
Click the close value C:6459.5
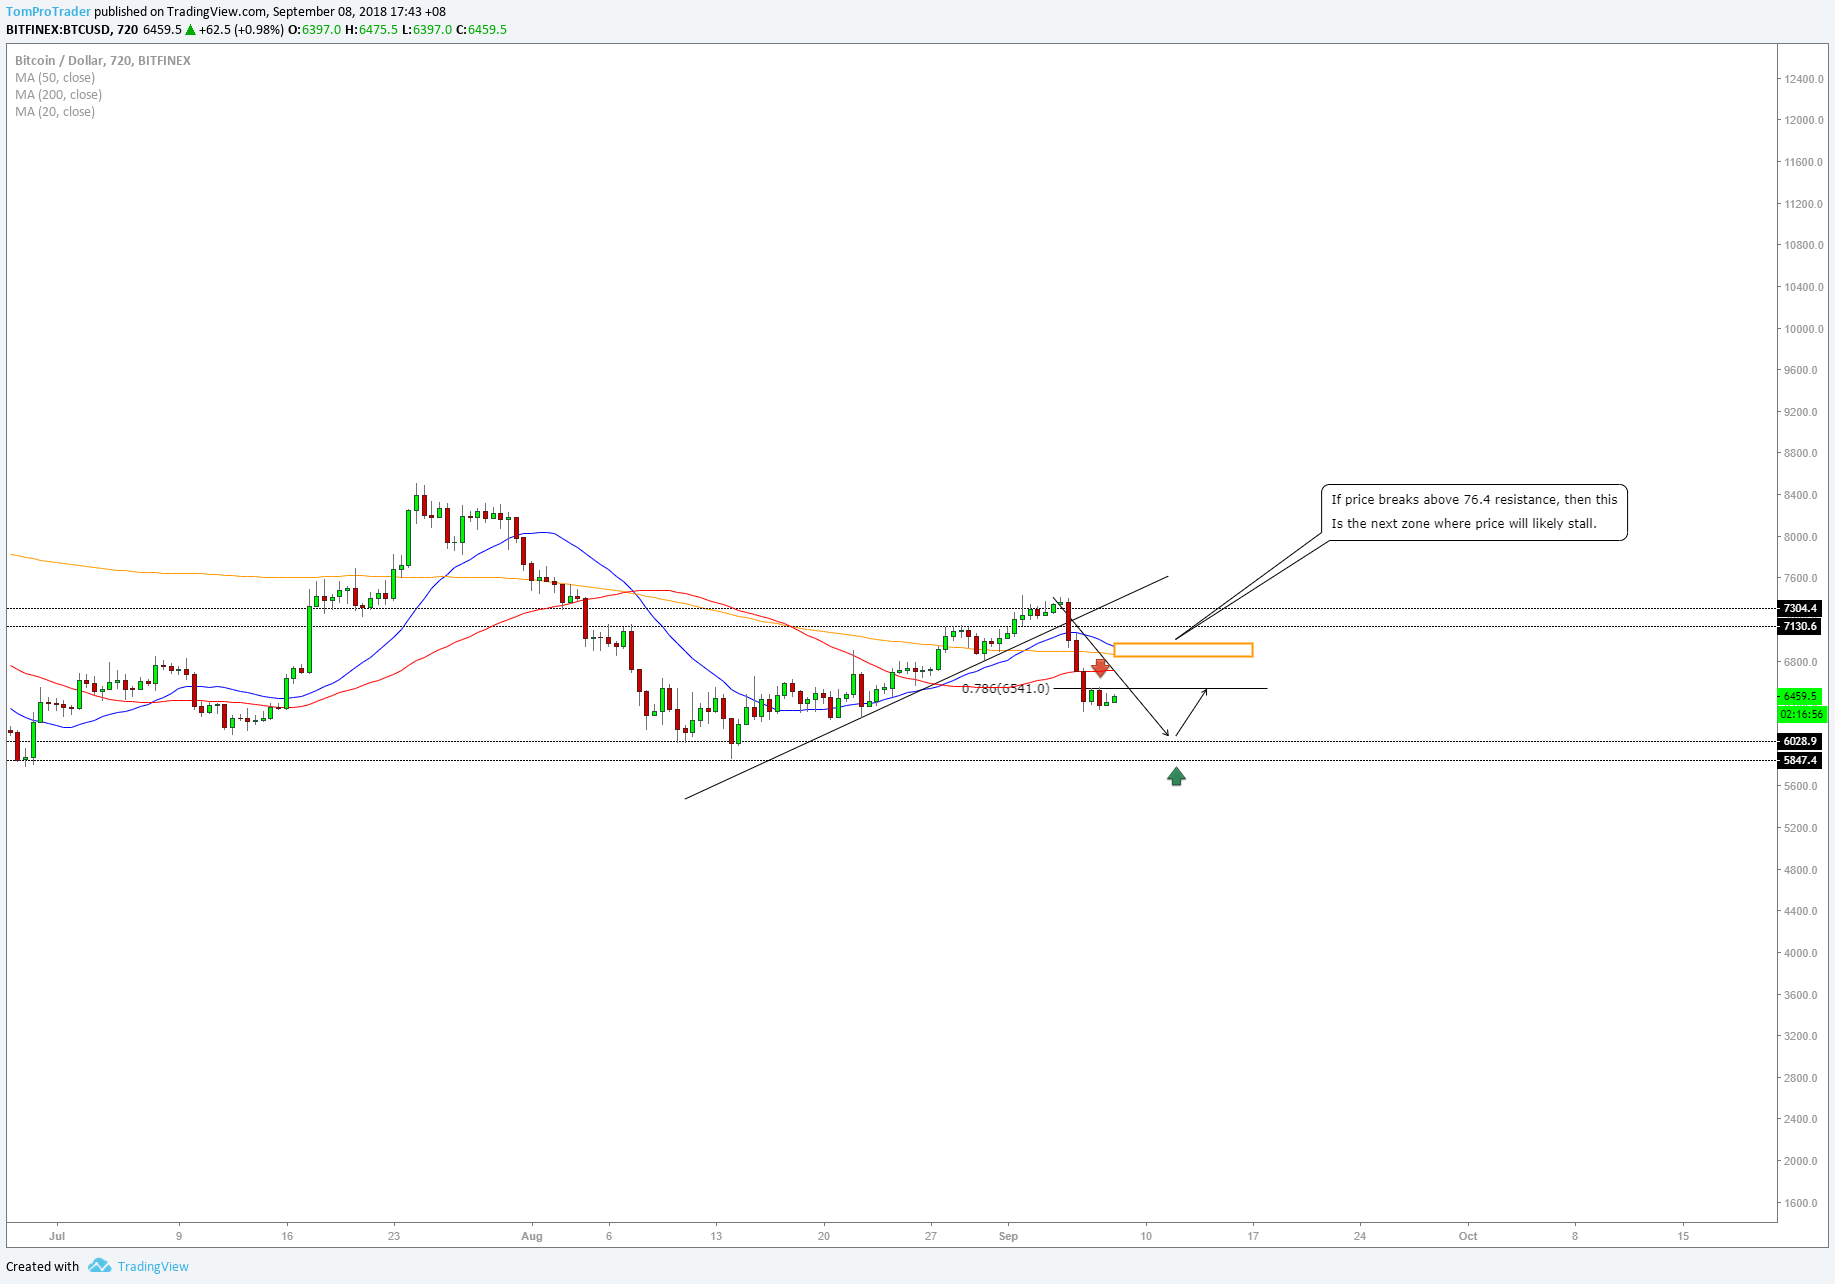coord(481,30)
